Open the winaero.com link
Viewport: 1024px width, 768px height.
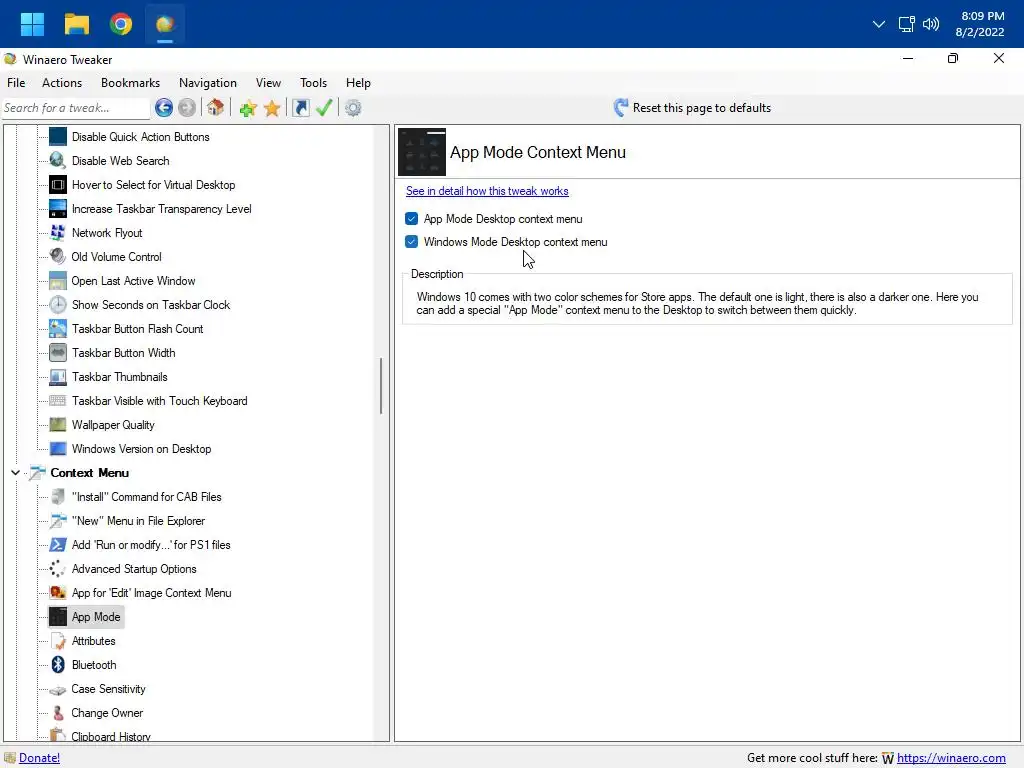951,758
